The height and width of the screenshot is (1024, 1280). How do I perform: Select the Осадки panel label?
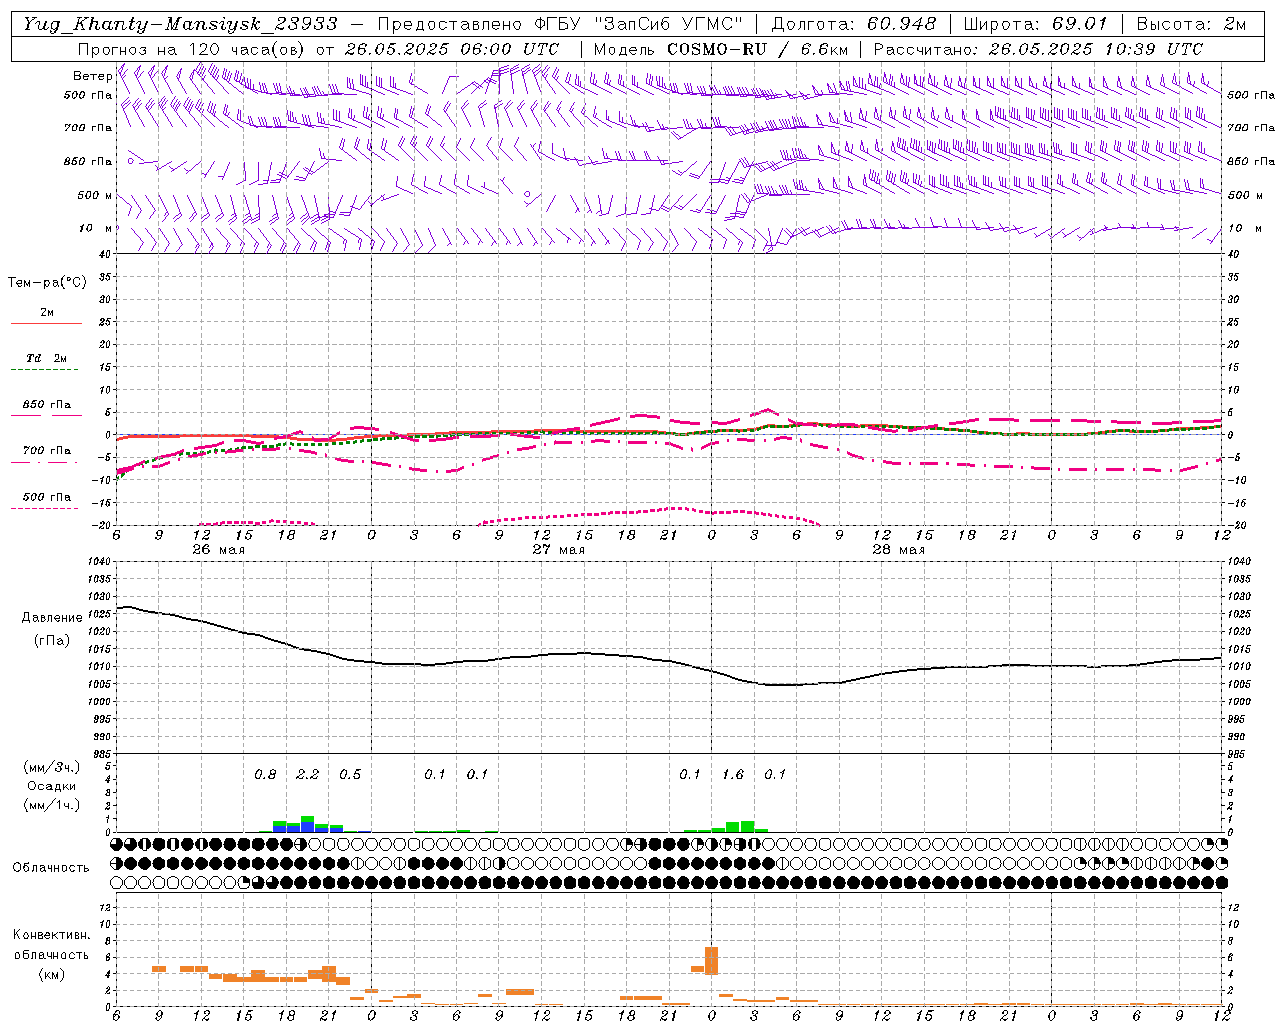point(51,786)
